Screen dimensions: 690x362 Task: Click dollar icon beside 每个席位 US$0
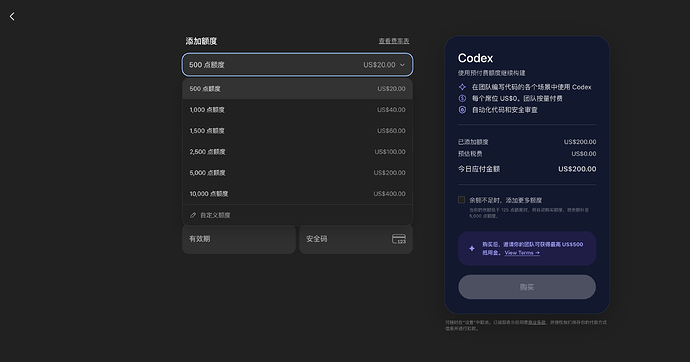click(x=462, y=99)
